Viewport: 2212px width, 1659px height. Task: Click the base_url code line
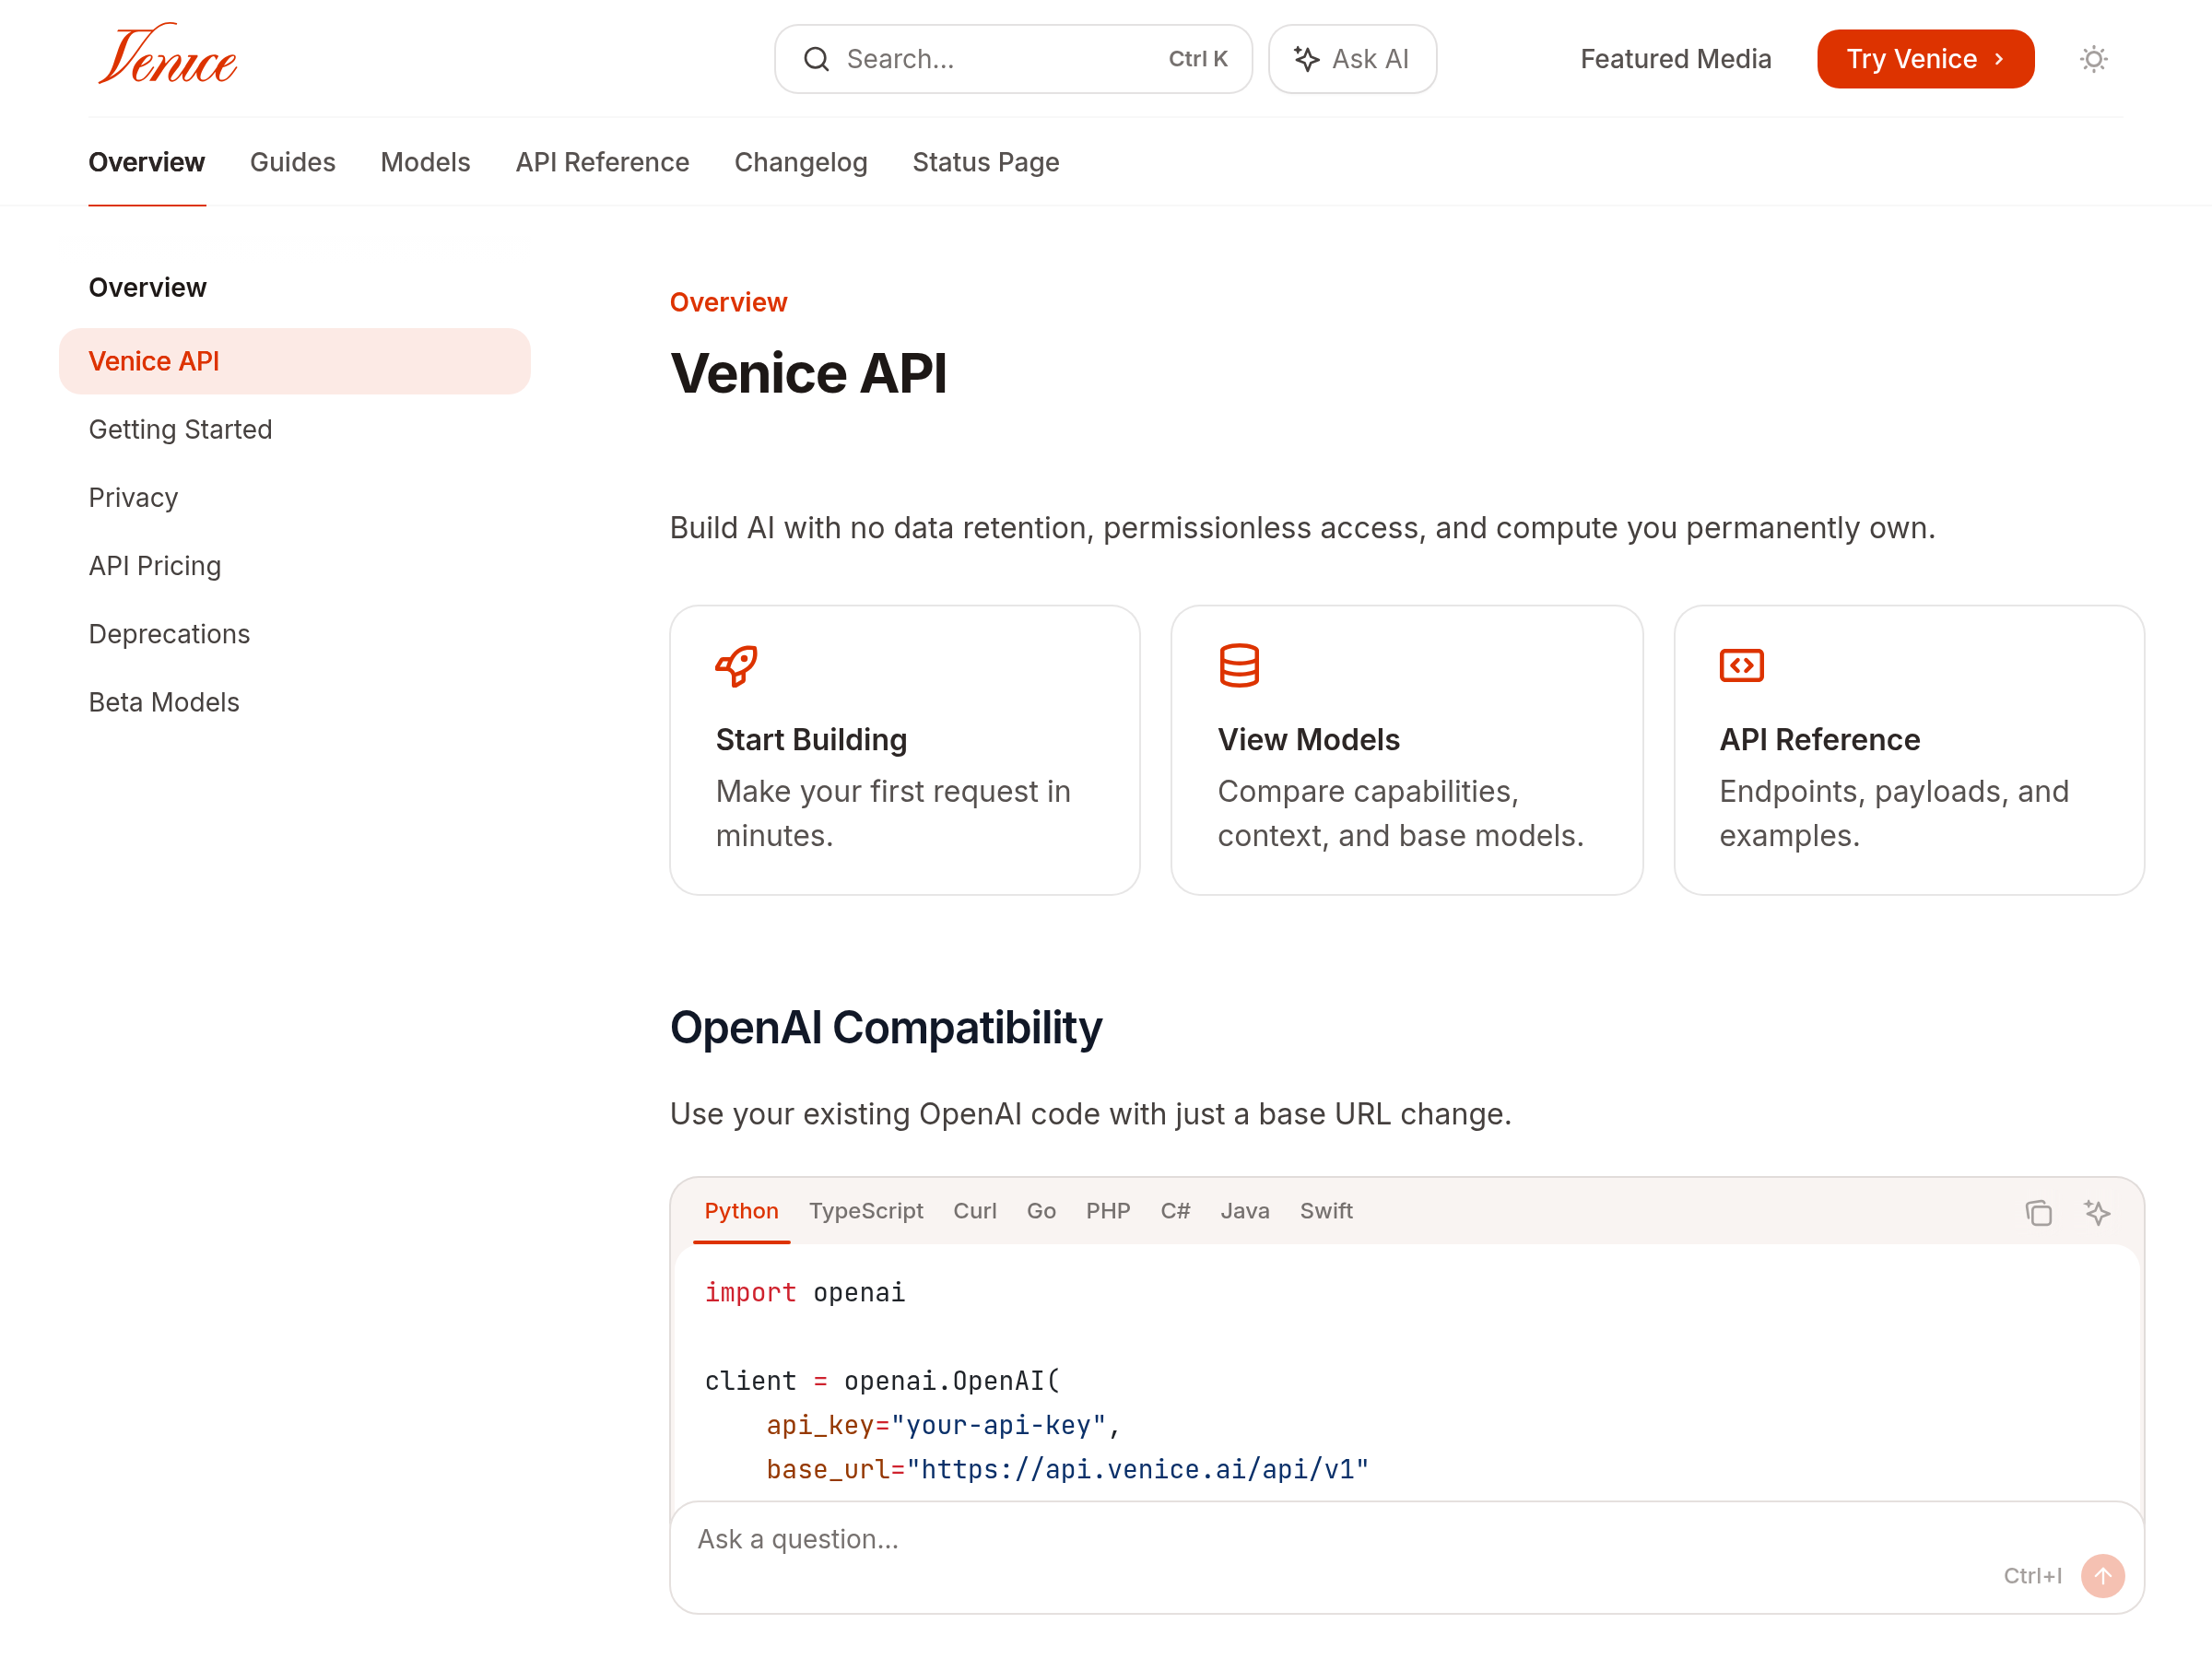(x=1067, y=1469)
